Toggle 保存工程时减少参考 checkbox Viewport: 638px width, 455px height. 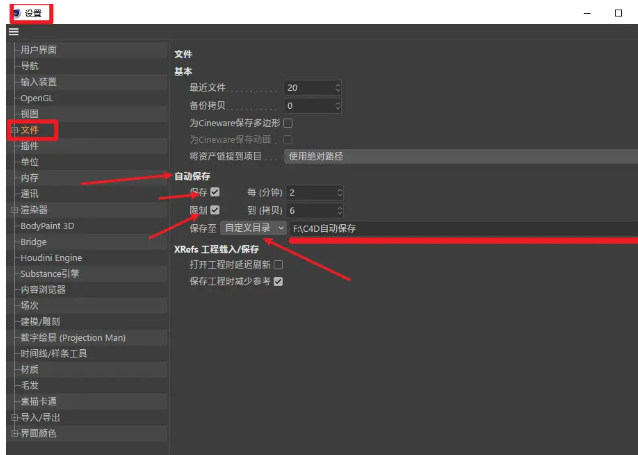278,282
